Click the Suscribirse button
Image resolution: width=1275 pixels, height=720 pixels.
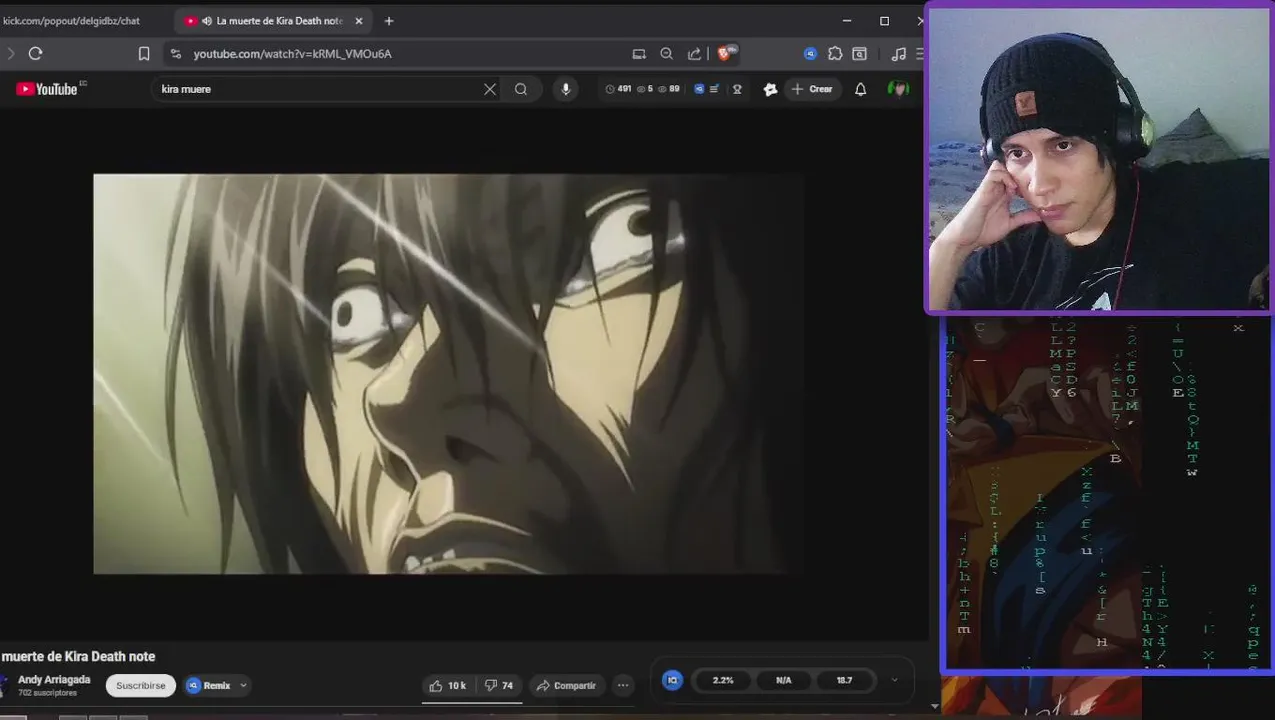point(141,685)
